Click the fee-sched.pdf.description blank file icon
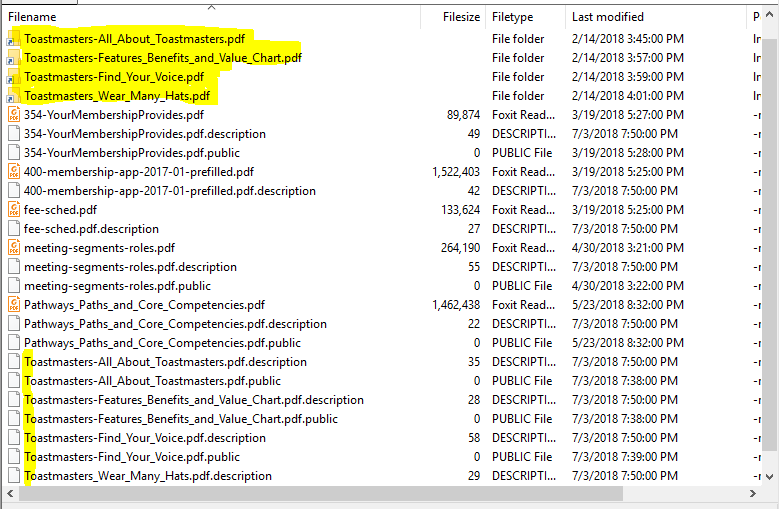 coord(13,229)
